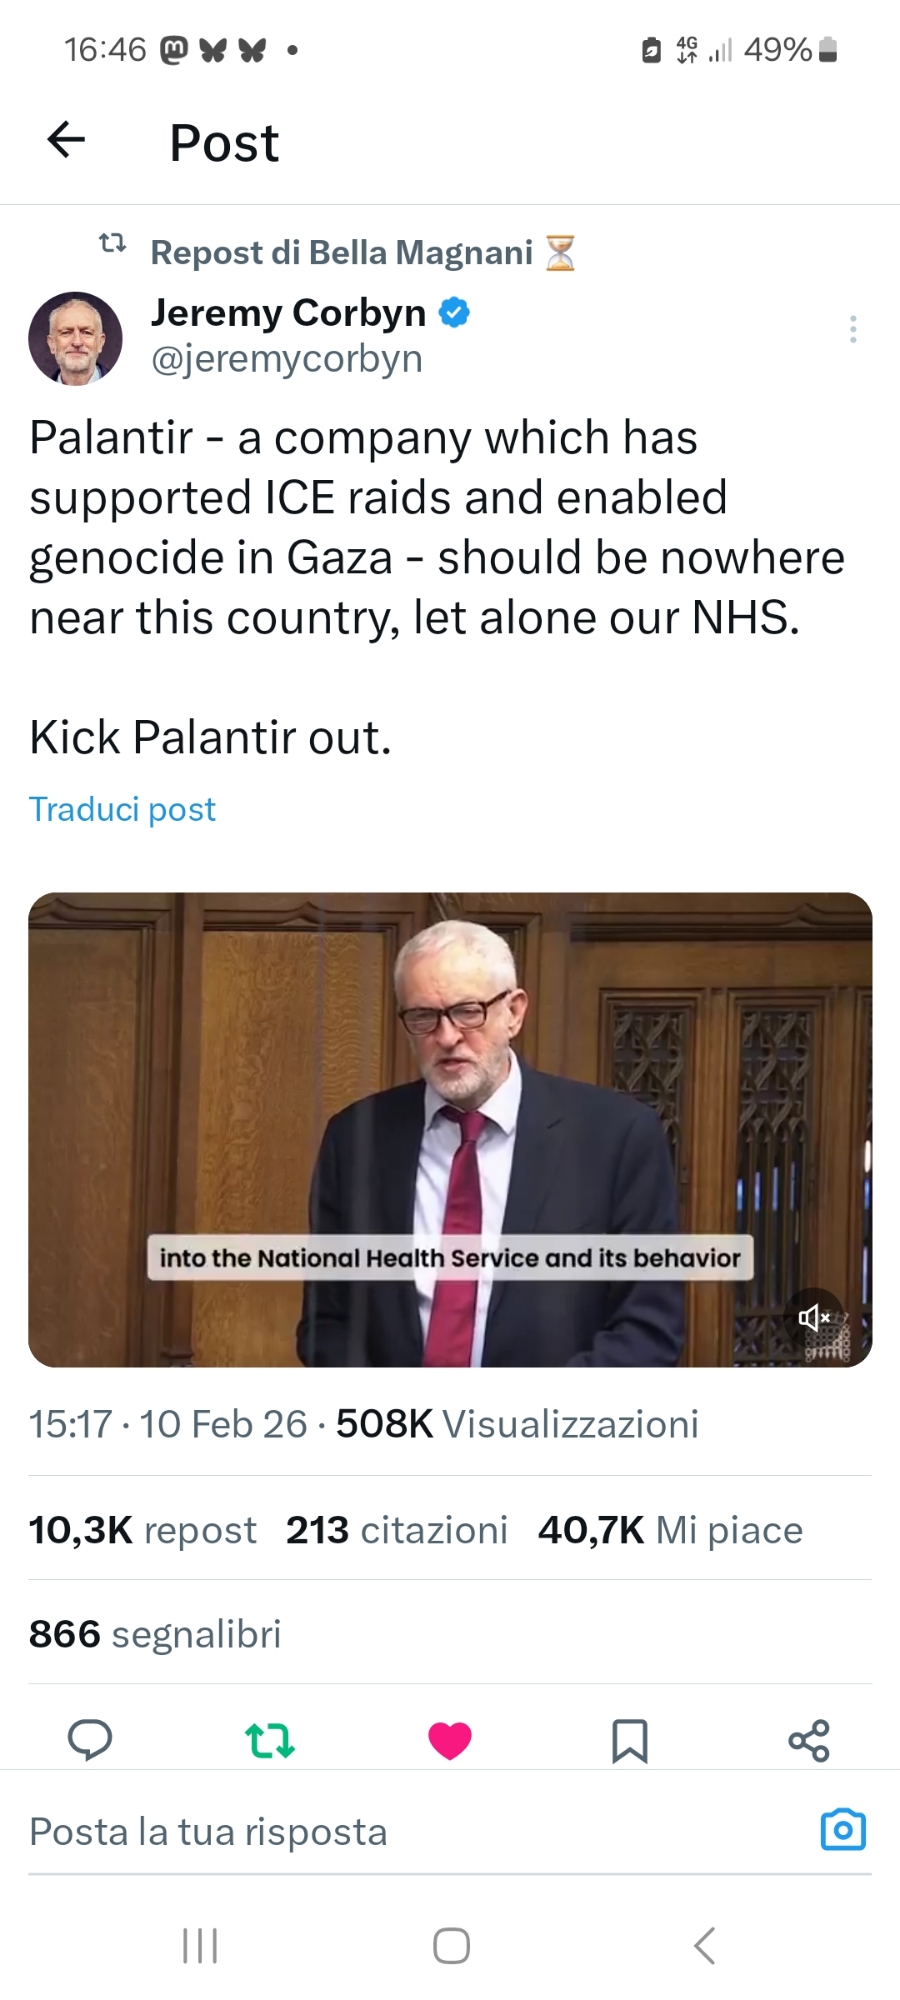Bookmark the post with the bookmark icon

629,1740
